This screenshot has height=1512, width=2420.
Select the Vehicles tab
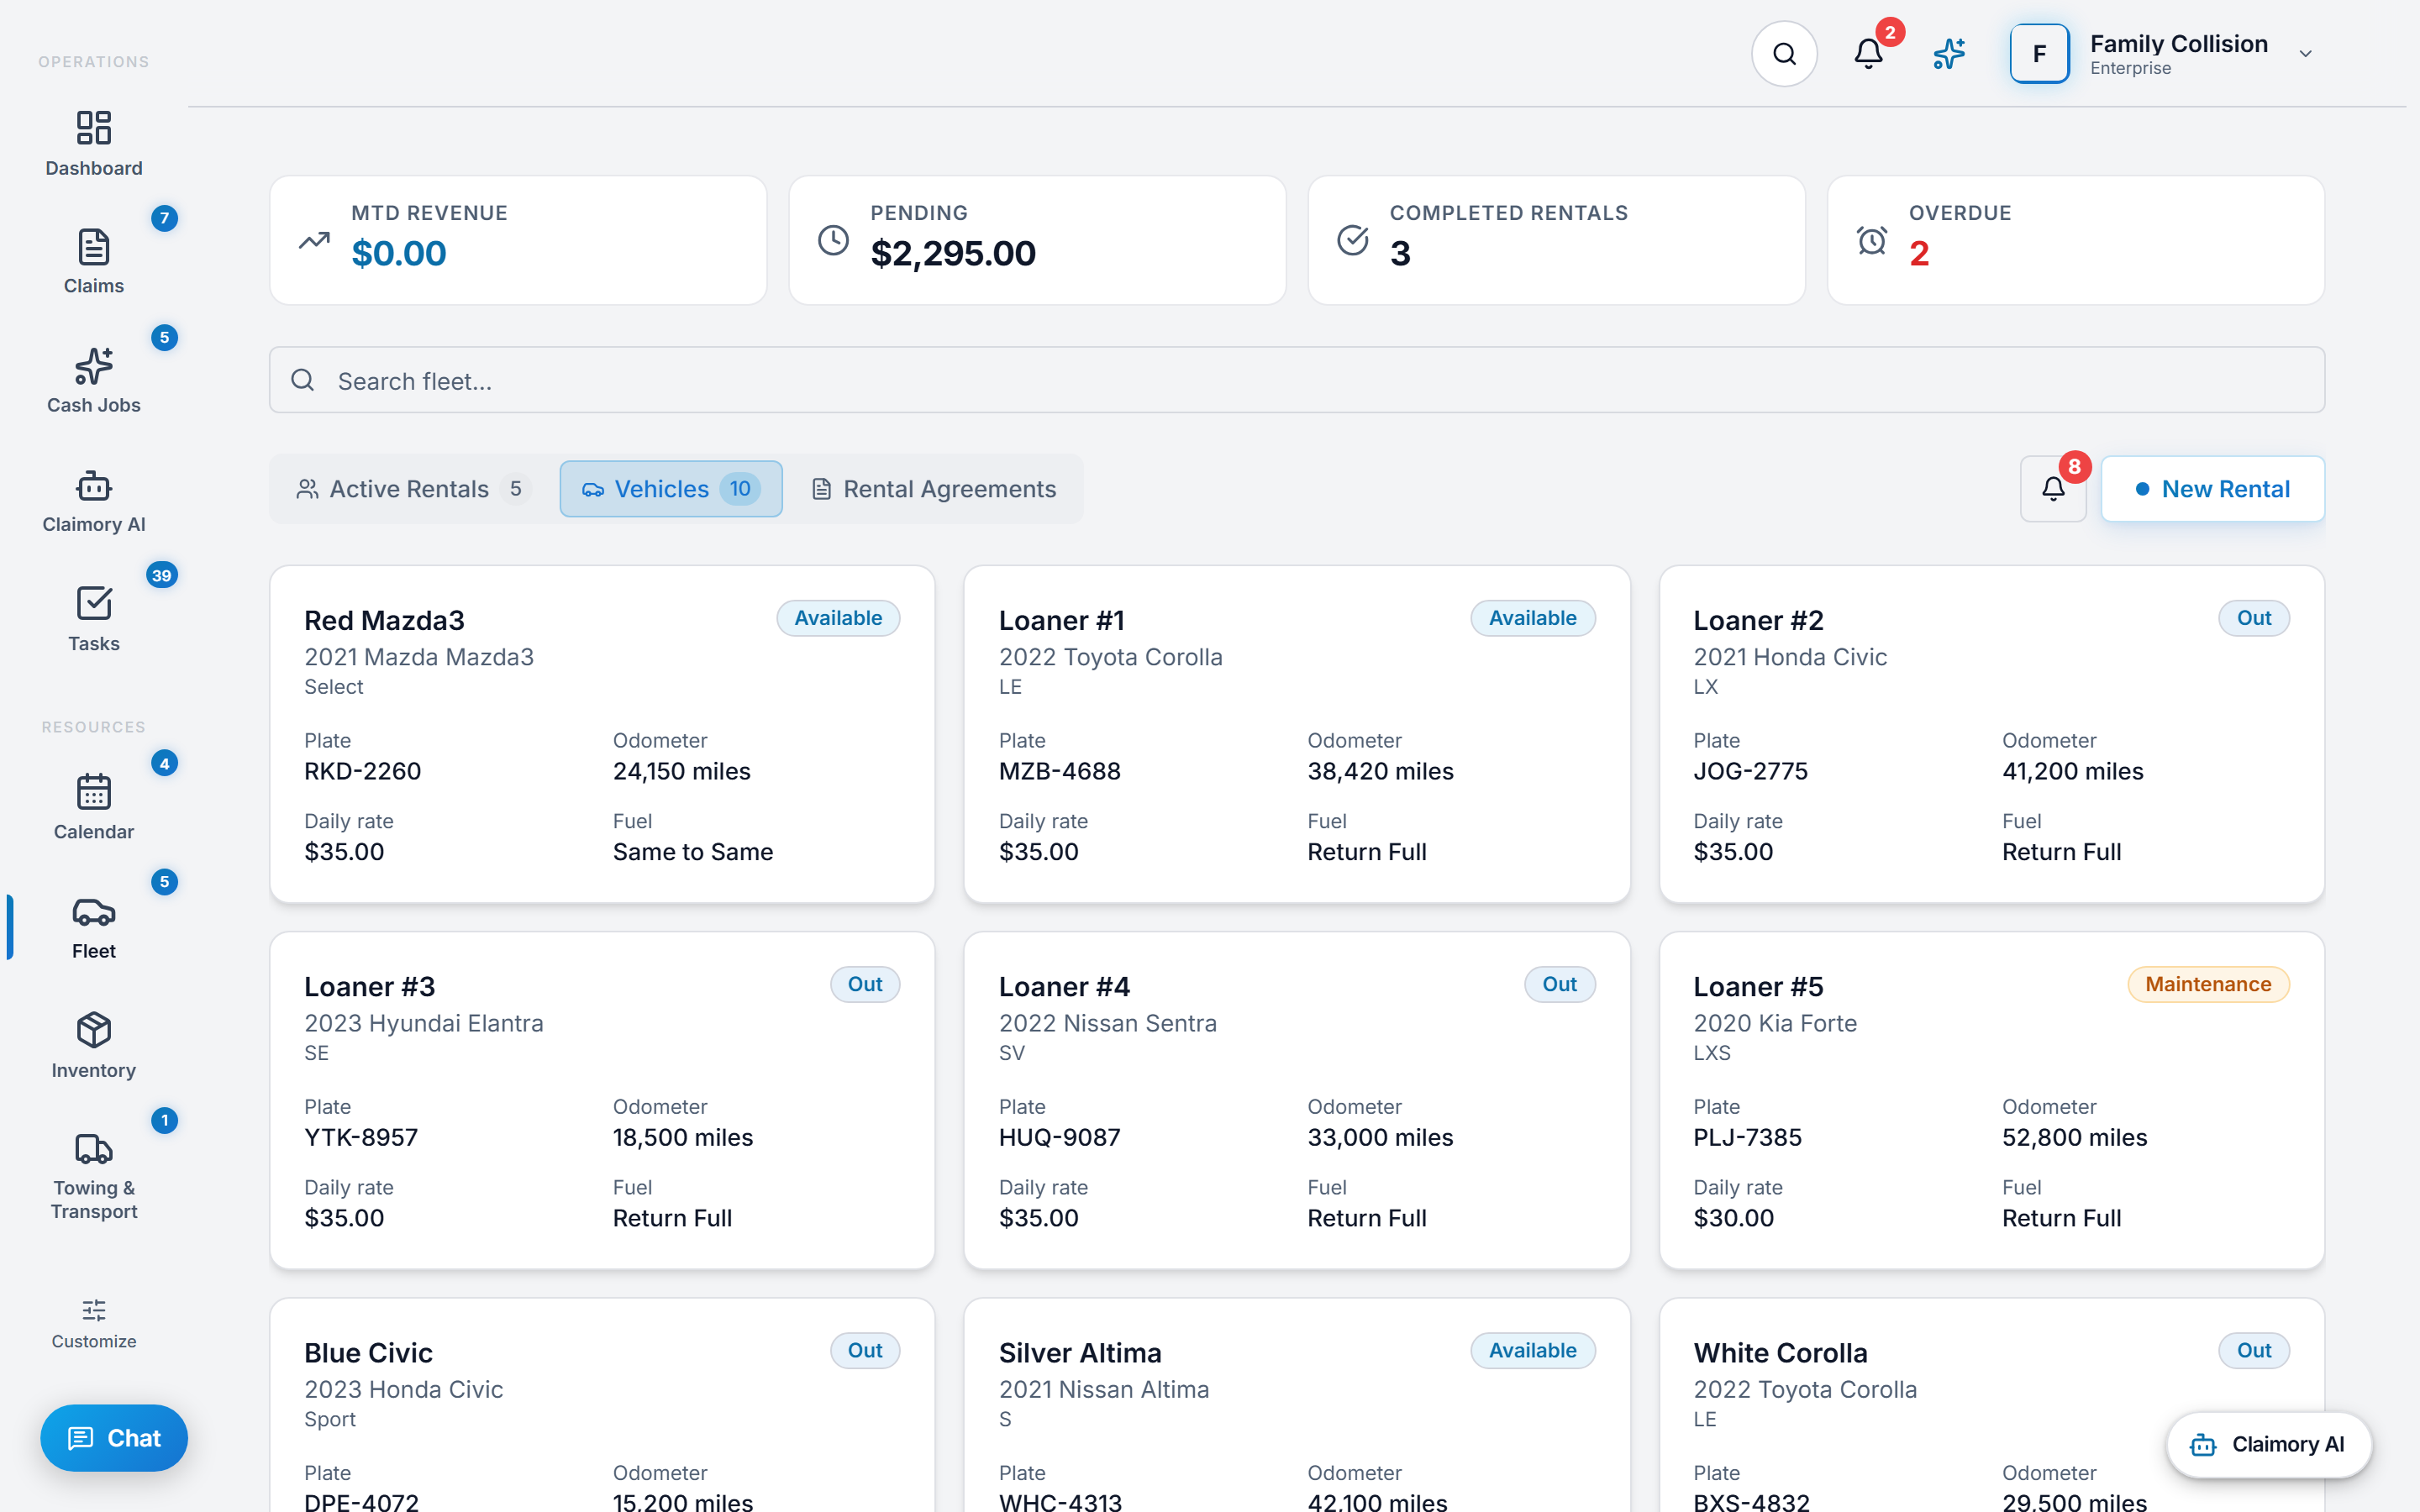[x=671, y=488]
